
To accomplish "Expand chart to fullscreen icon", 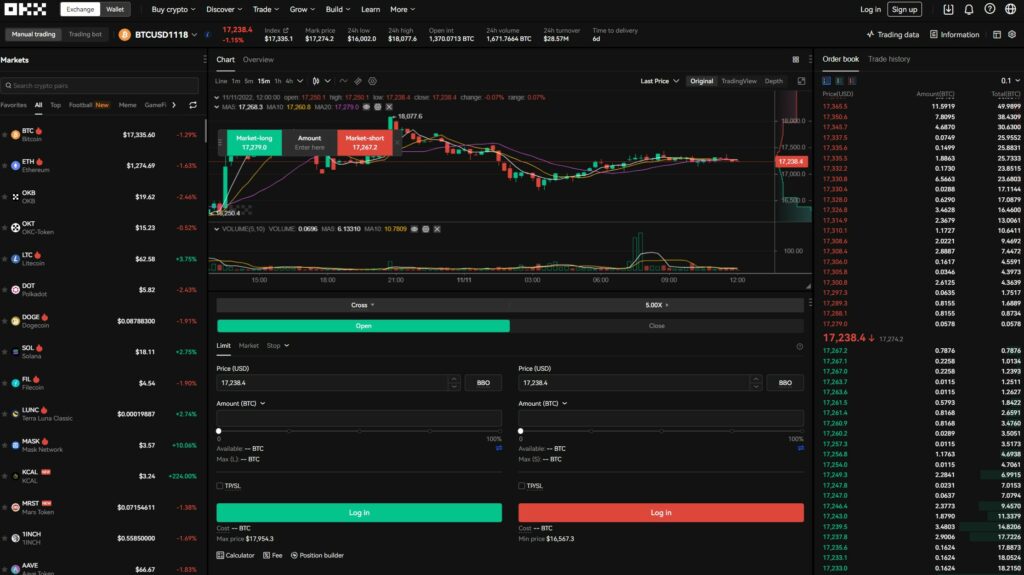I will [801, 81].
